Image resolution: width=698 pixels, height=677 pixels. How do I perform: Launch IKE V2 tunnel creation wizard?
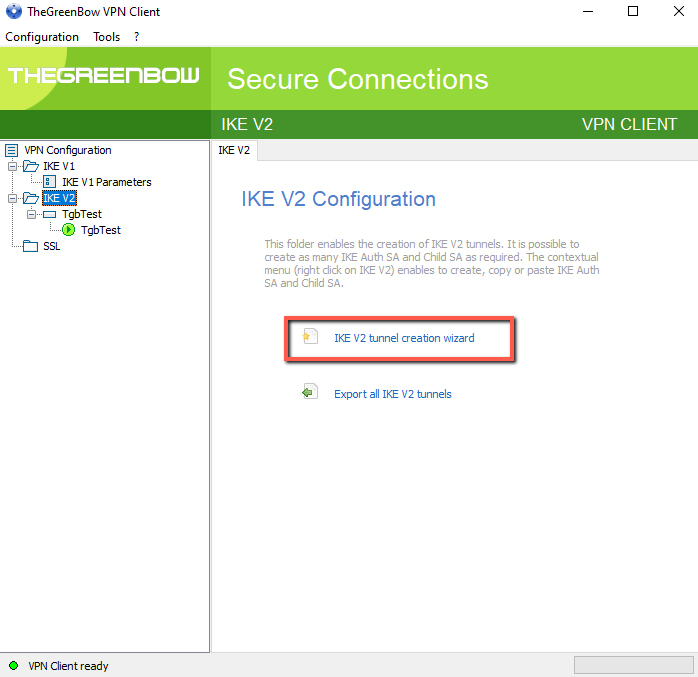click(x=404, y=338)
